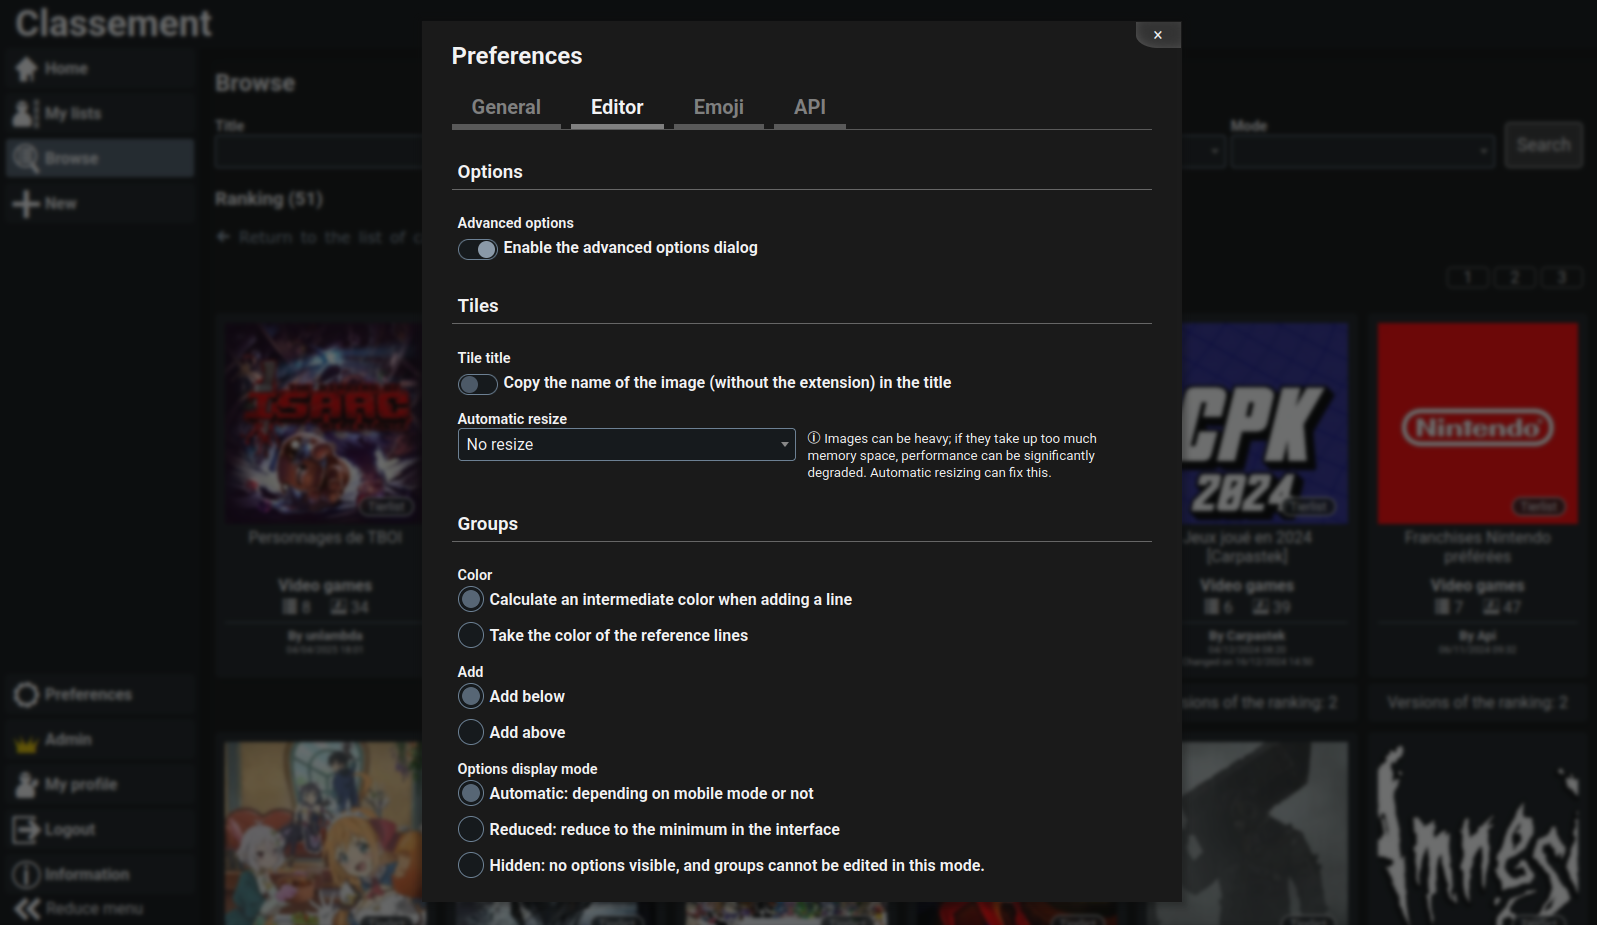Viewport: 1597px width, 925px height.
Task: Go to ranking page 3
Action: [x=1561, y=277]
